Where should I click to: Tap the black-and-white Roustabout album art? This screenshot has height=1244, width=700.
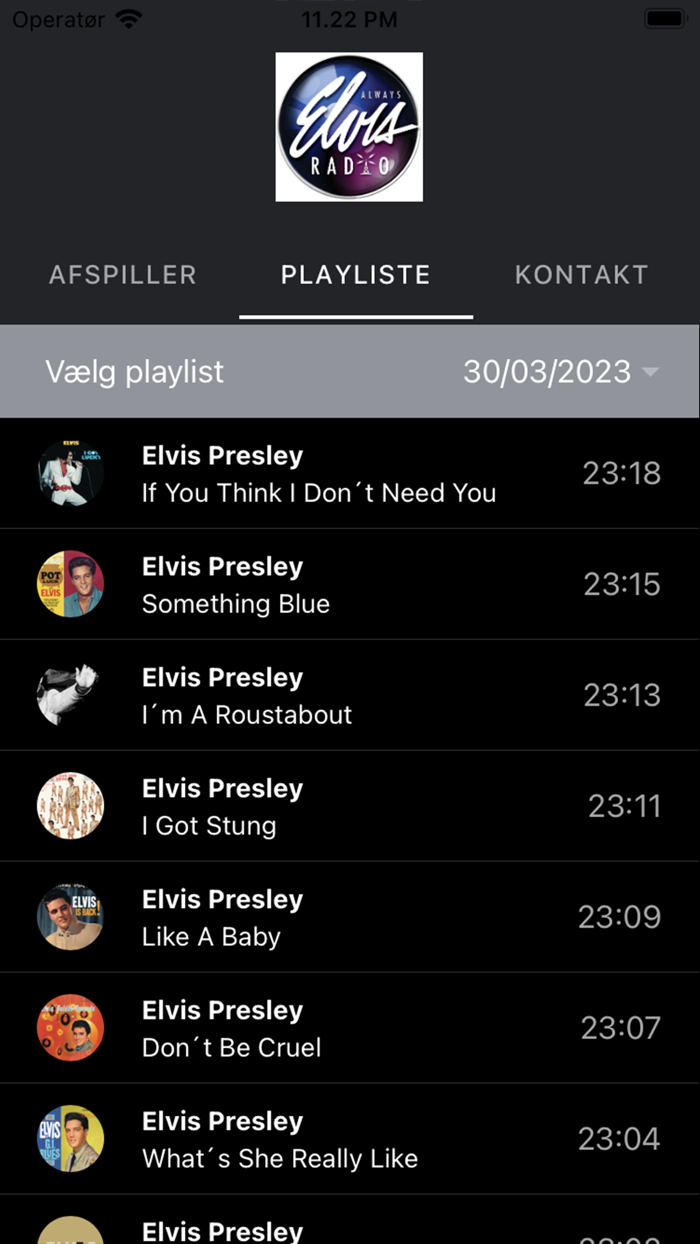tap(70, 695)
